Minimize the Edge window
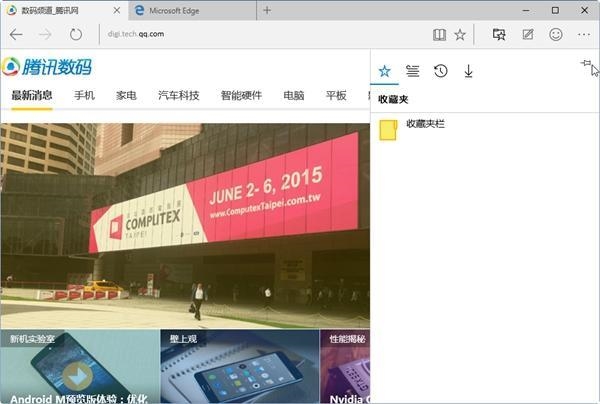 [x=526, y=10]
